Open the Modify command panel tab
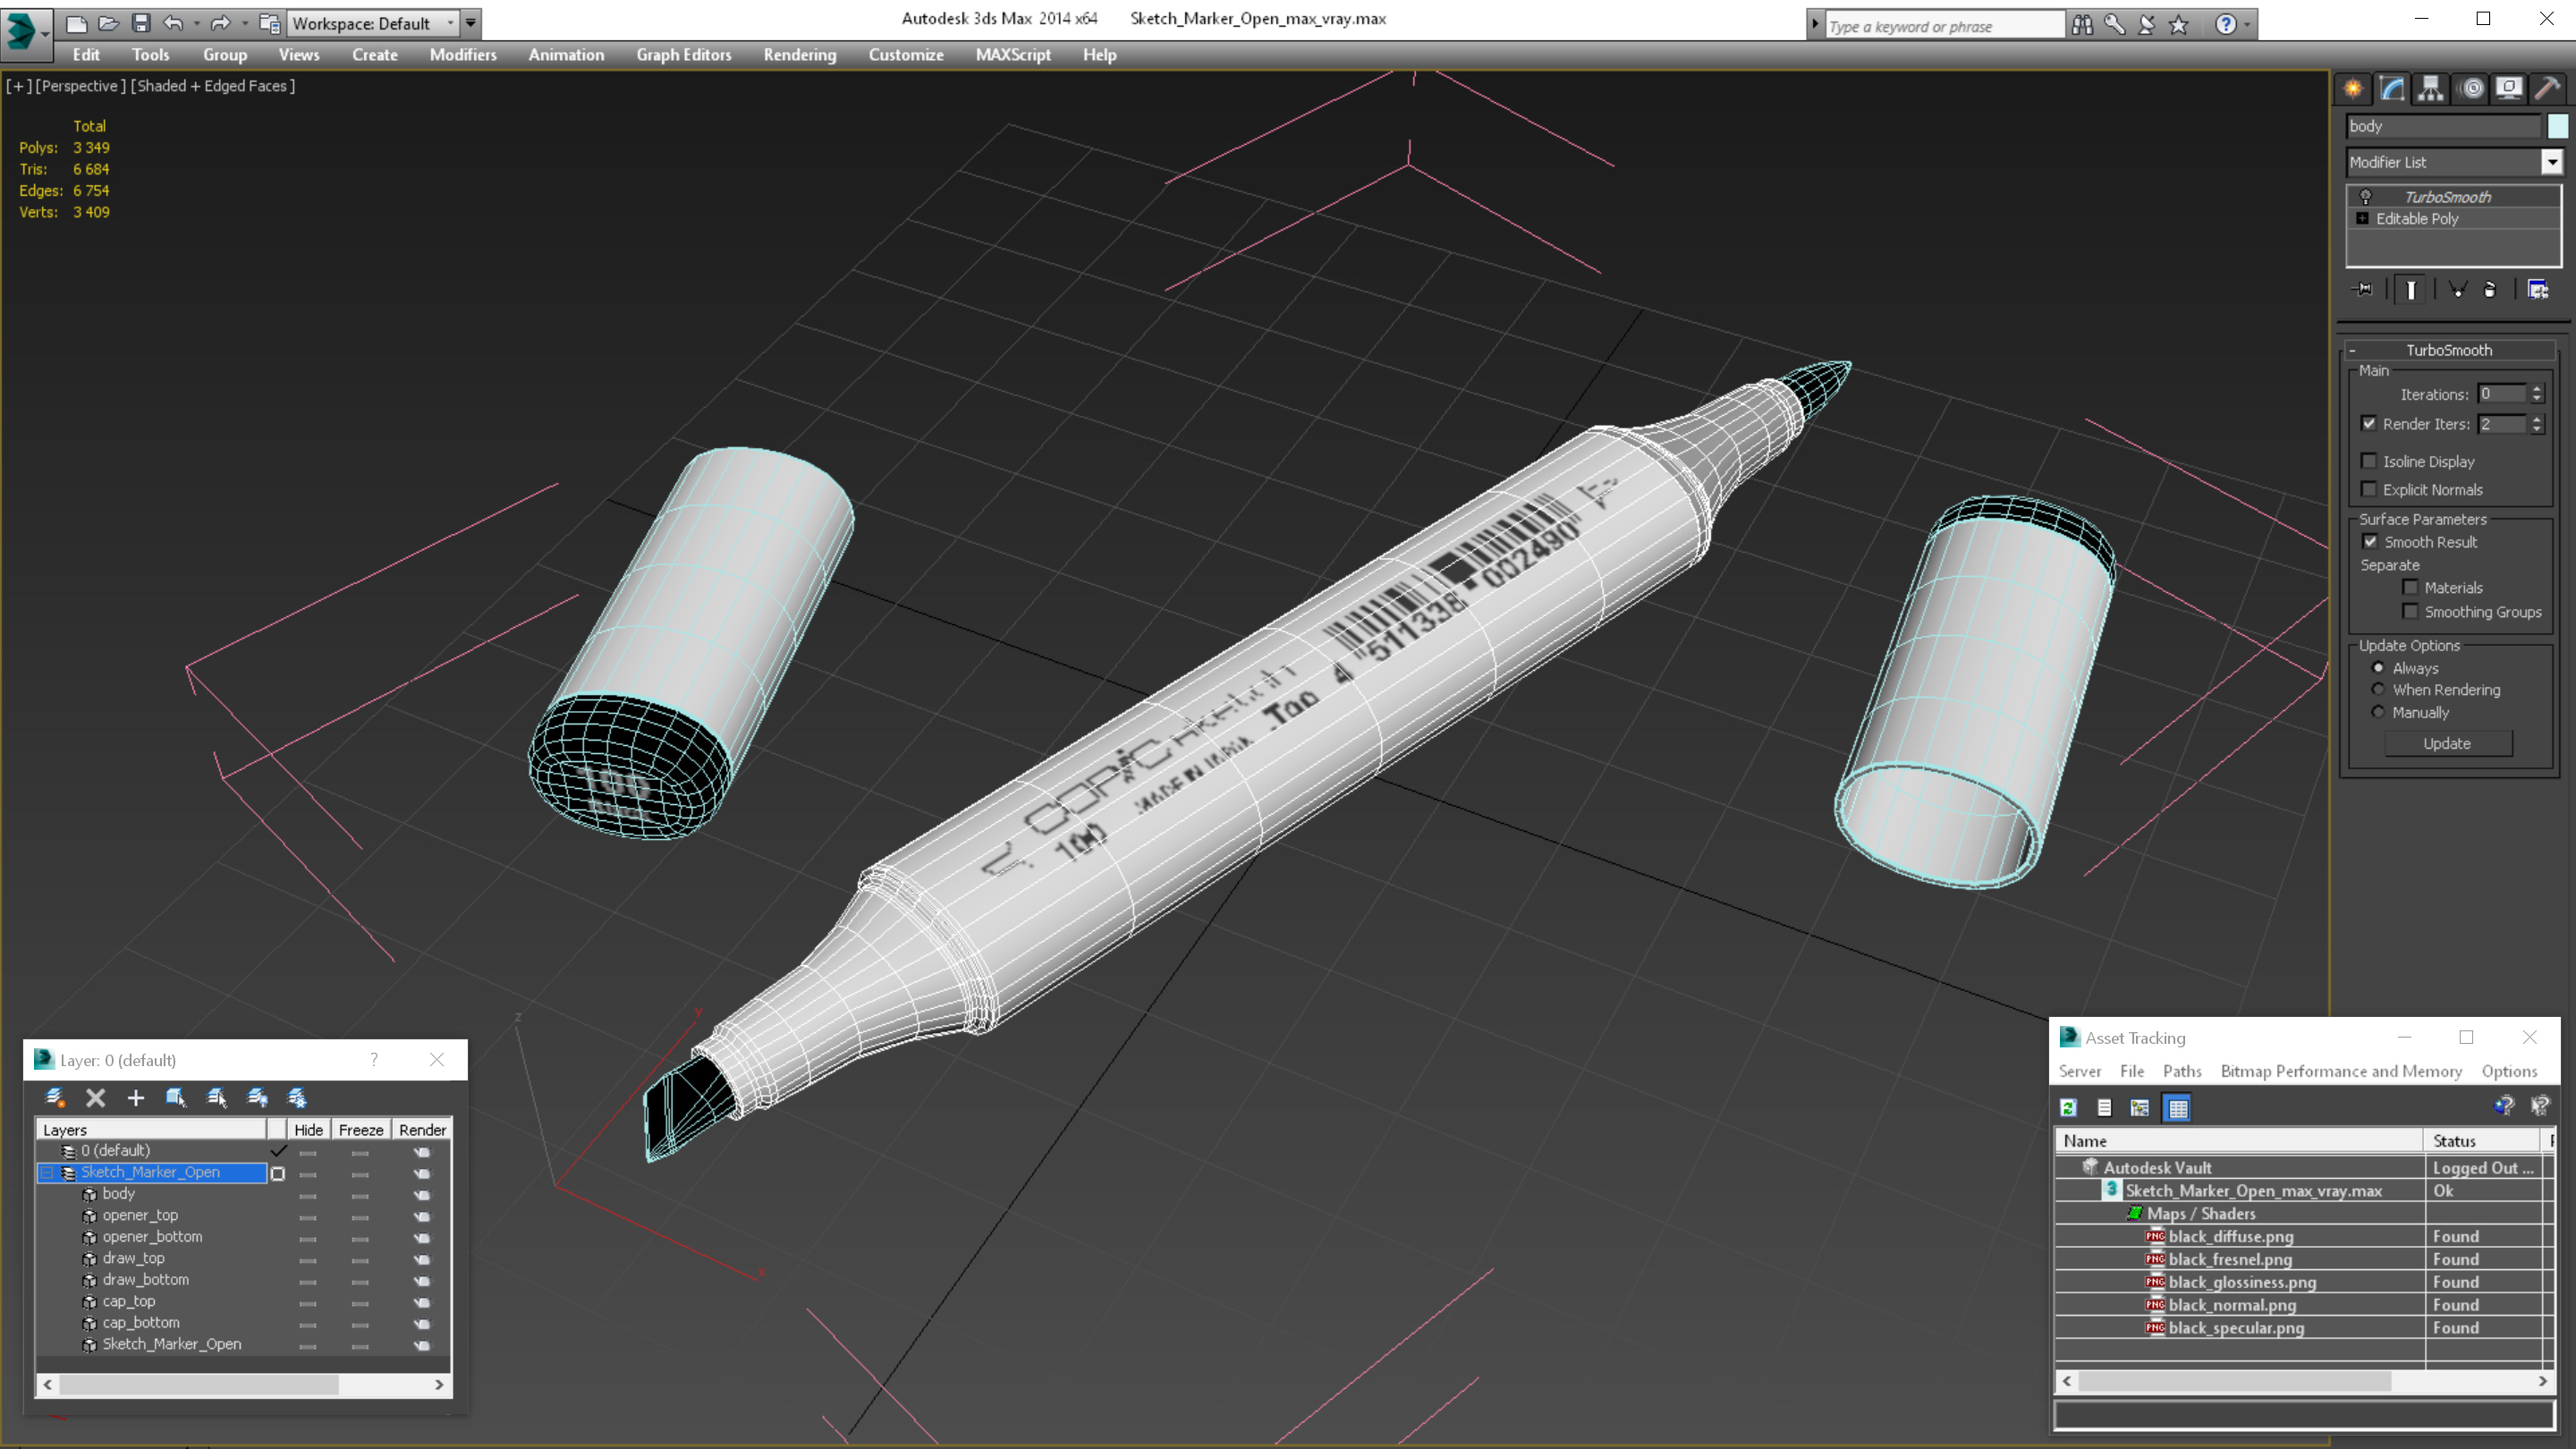The width and height of the screenshot is (2576, 1449). click(2392, 89)
